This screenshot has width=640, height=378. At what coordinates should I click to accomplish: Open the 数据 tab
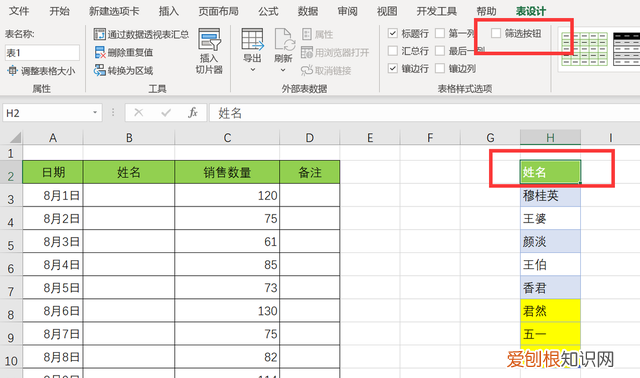[308, 11]
